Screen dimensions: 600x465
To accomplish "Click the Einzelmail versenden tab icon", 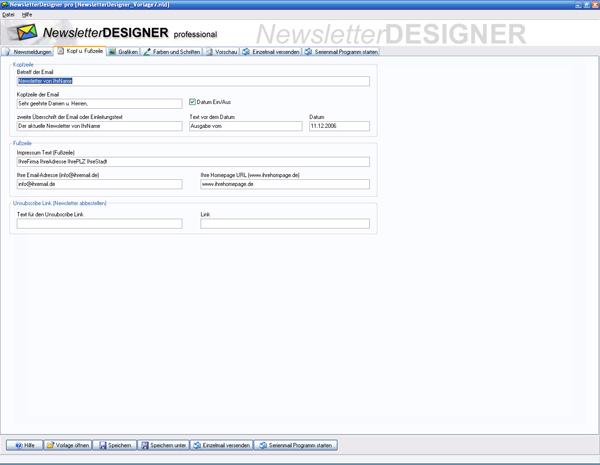I will click(247, 51).
